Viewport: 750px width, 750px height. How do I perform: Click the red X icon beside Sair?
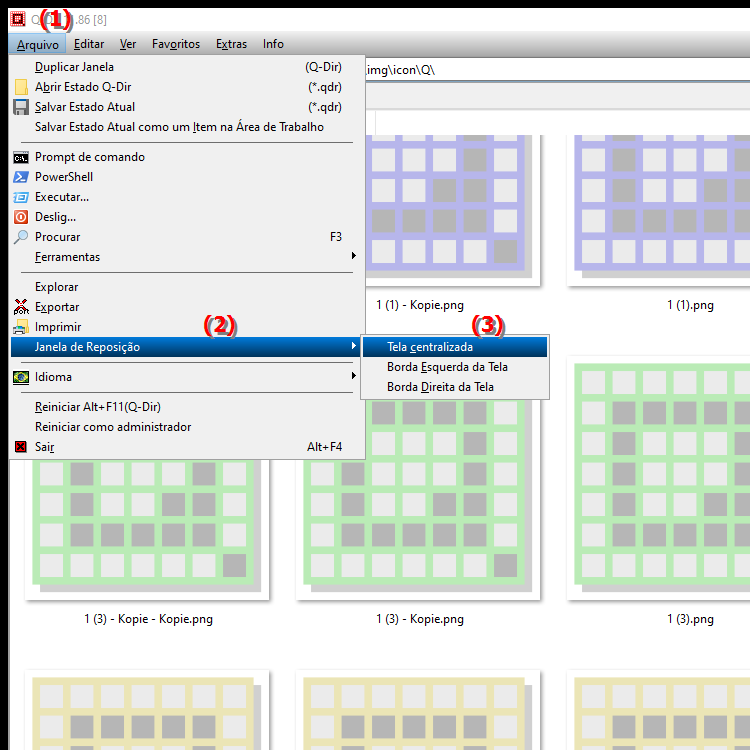pos(21,447)
